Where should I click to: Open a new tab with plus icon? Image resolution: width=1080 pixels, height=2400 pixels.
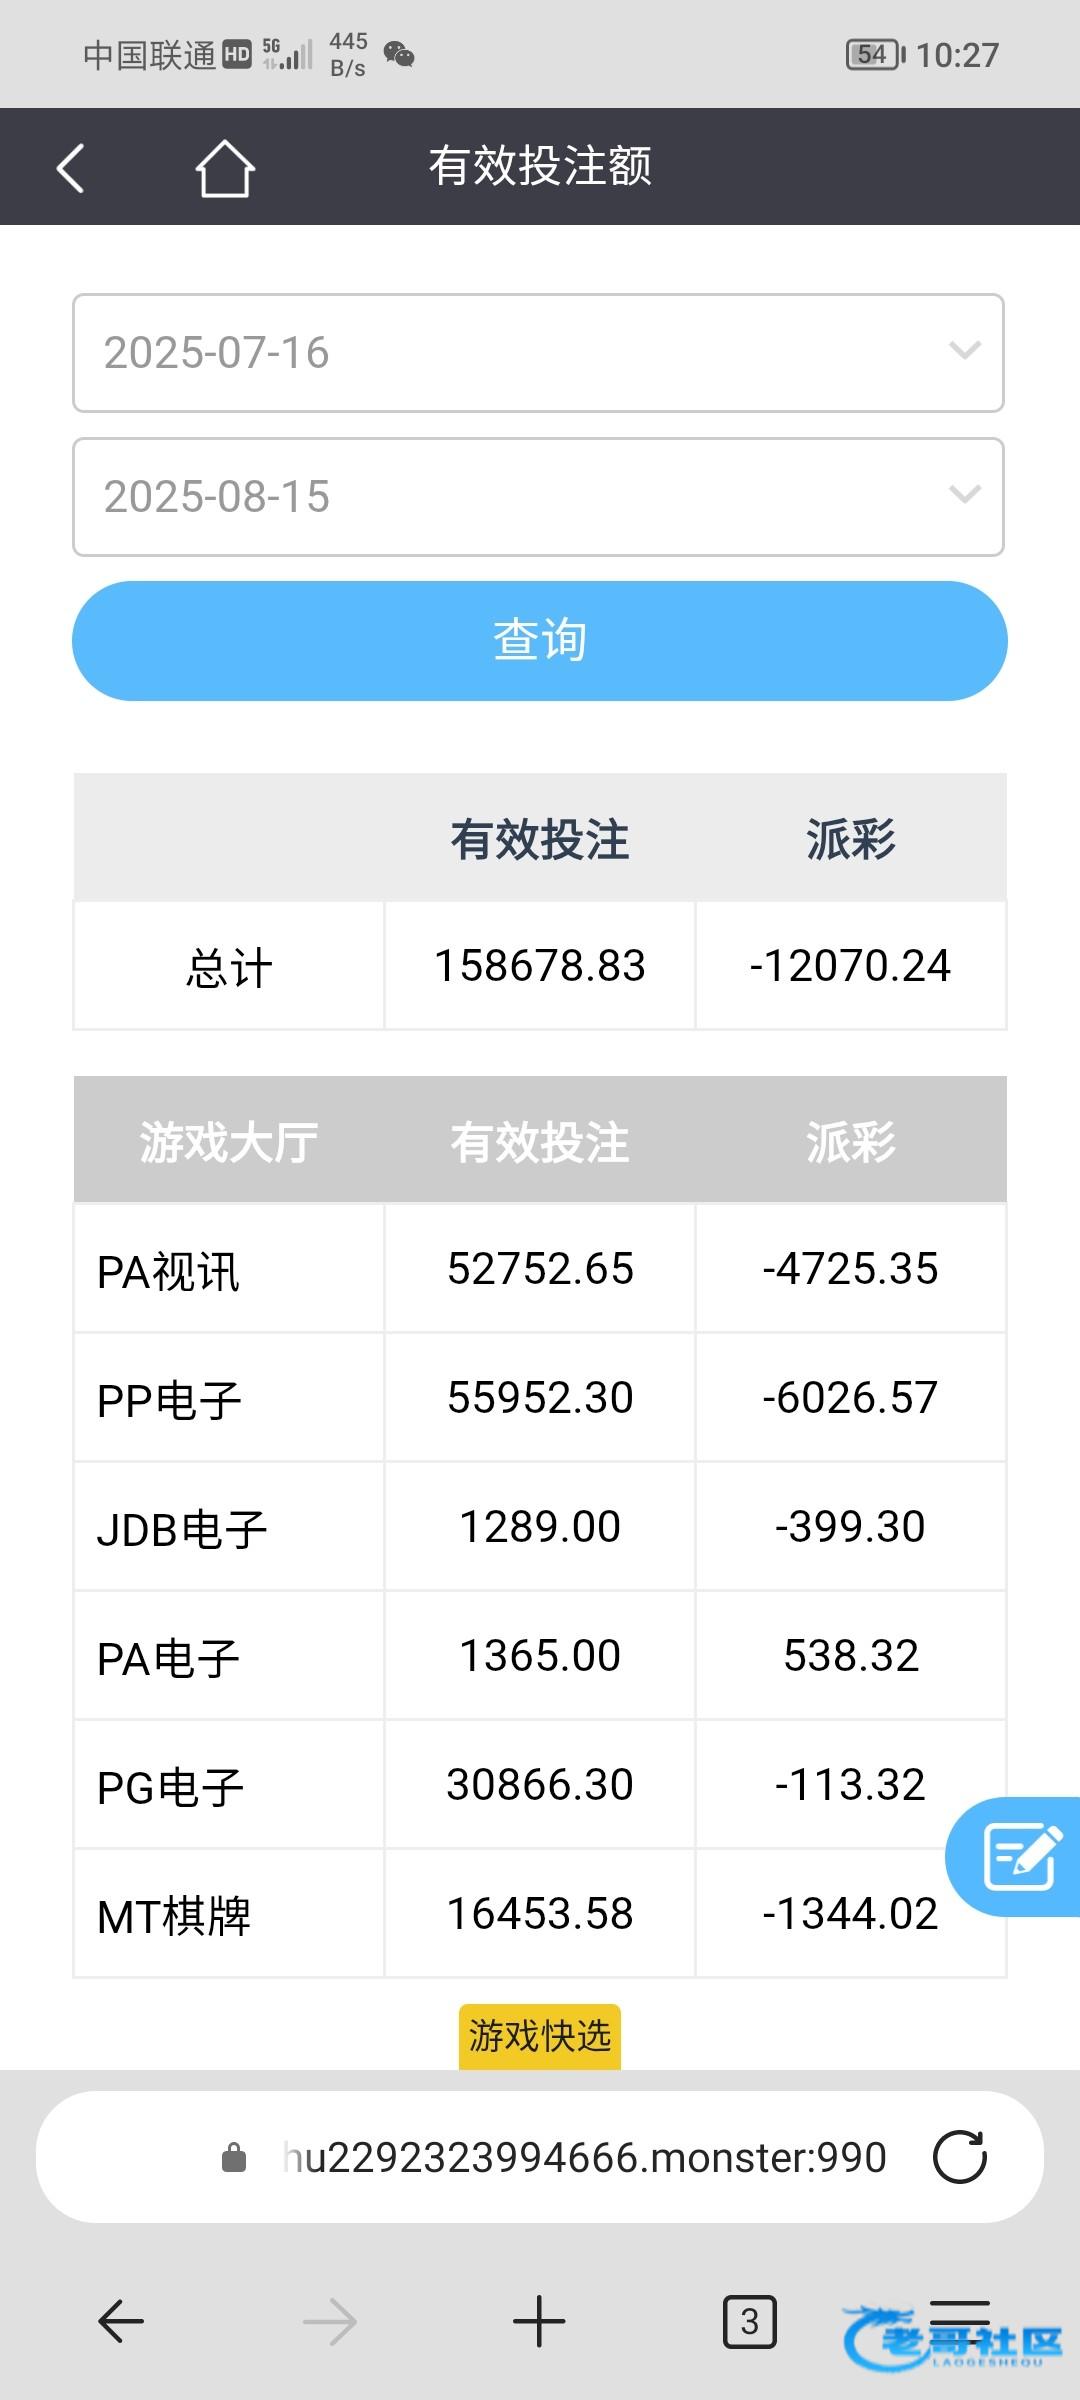539,2321
